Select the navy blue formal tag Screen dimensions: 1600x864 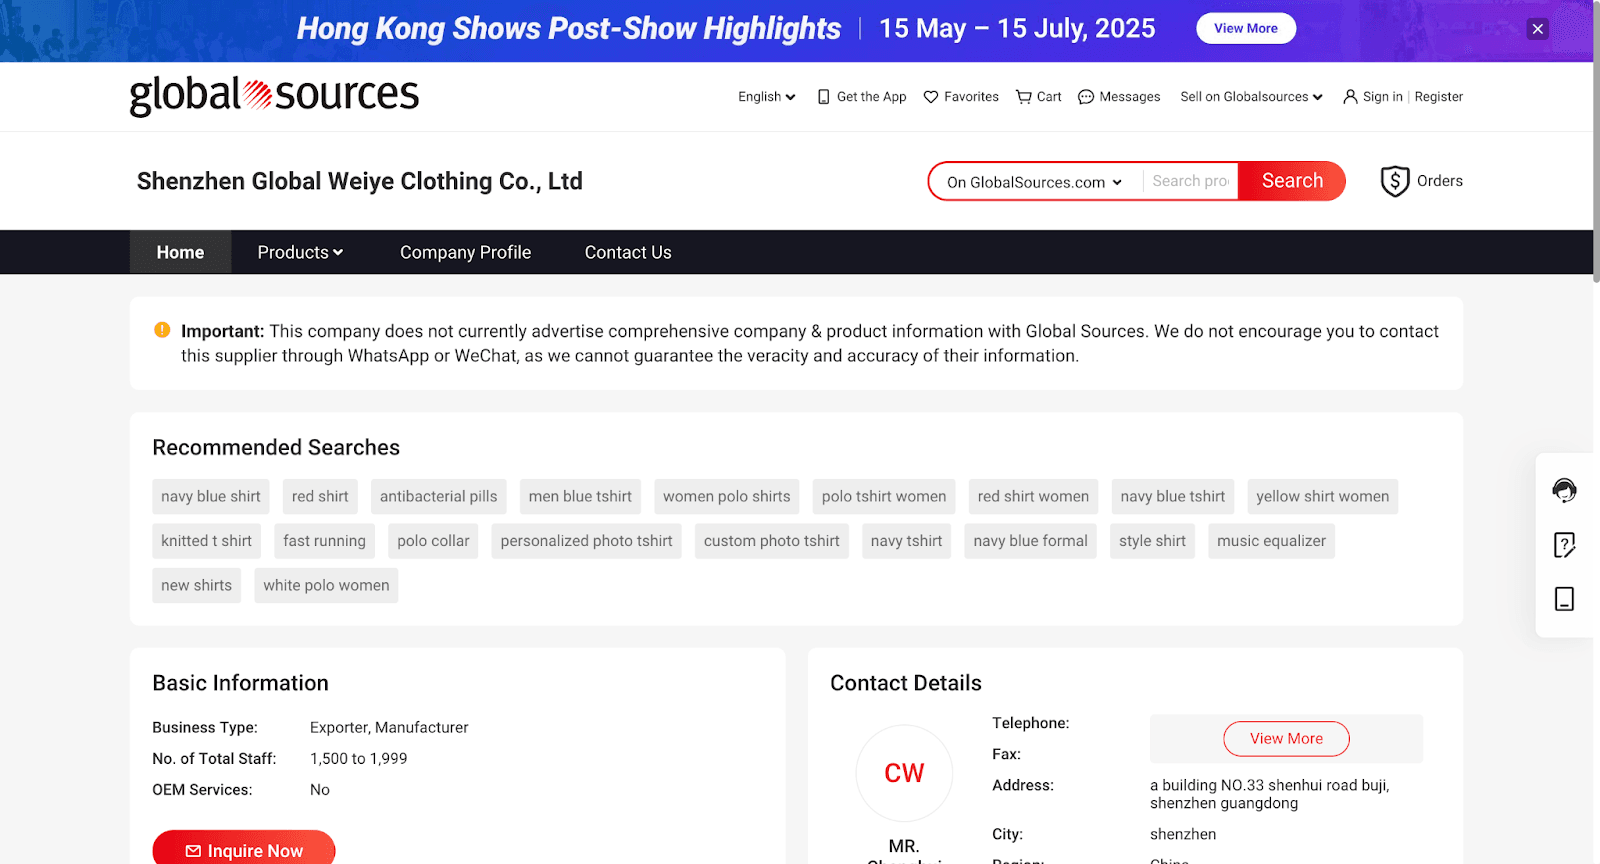pos(1030,541)
